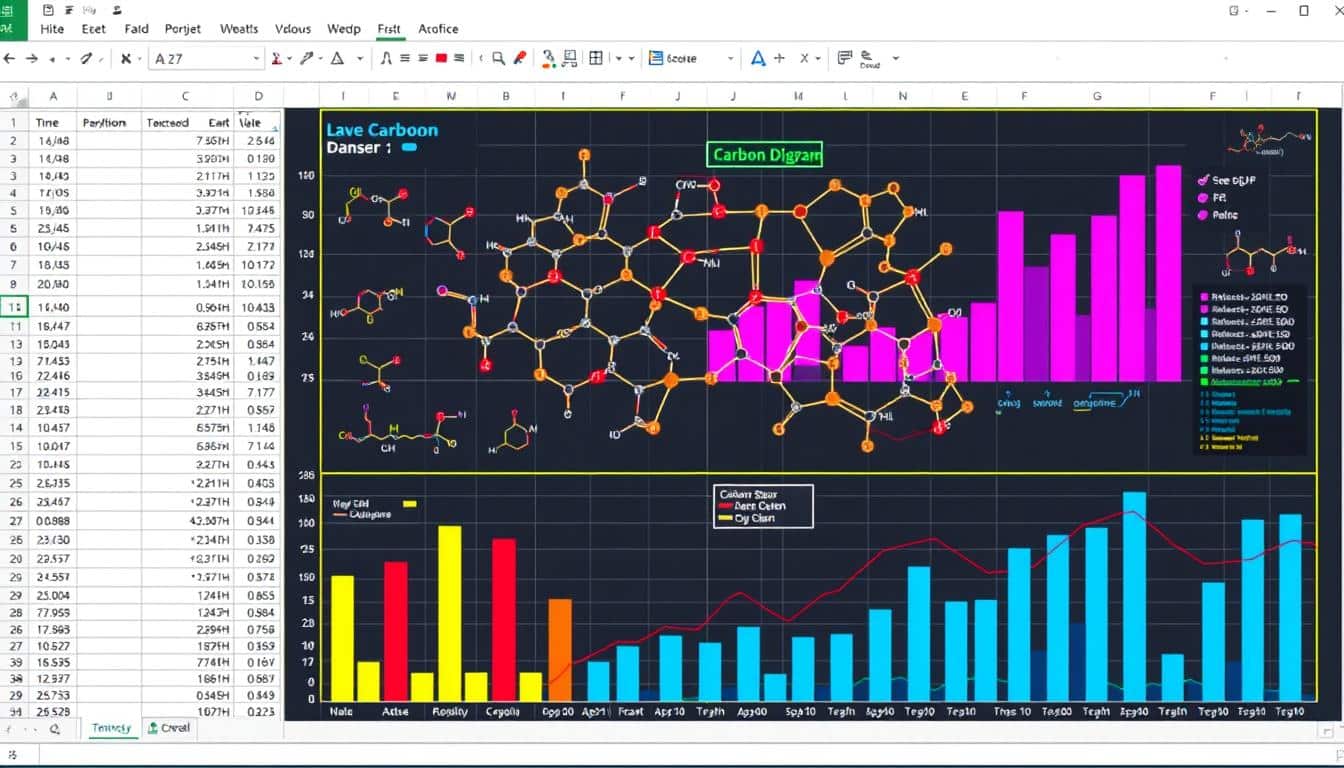The width and height of the screenshot is (1344, 768).
Task: Click the Carbon Digam chart title button
Action: [x=766, y=154]
